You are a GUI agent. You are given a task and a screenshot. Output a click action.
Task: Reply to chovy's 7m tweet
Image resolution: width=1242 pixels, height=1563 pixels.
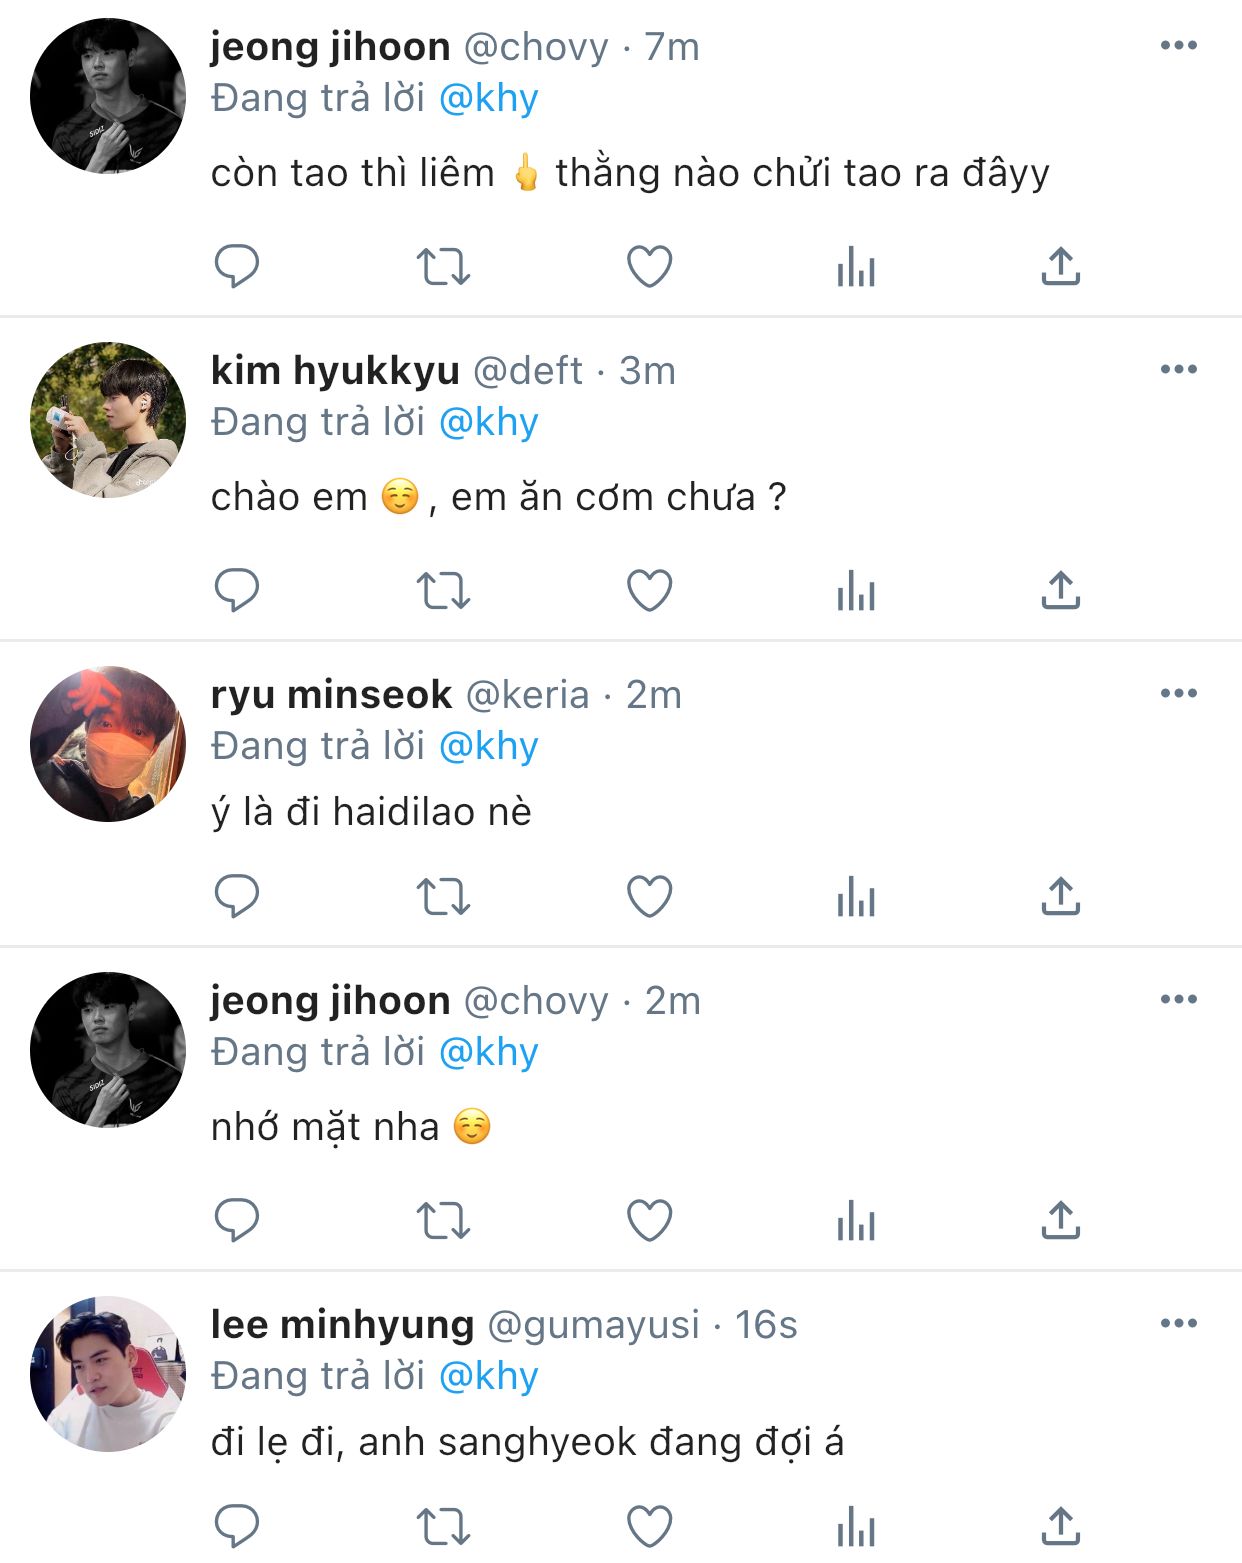point(237,267)
